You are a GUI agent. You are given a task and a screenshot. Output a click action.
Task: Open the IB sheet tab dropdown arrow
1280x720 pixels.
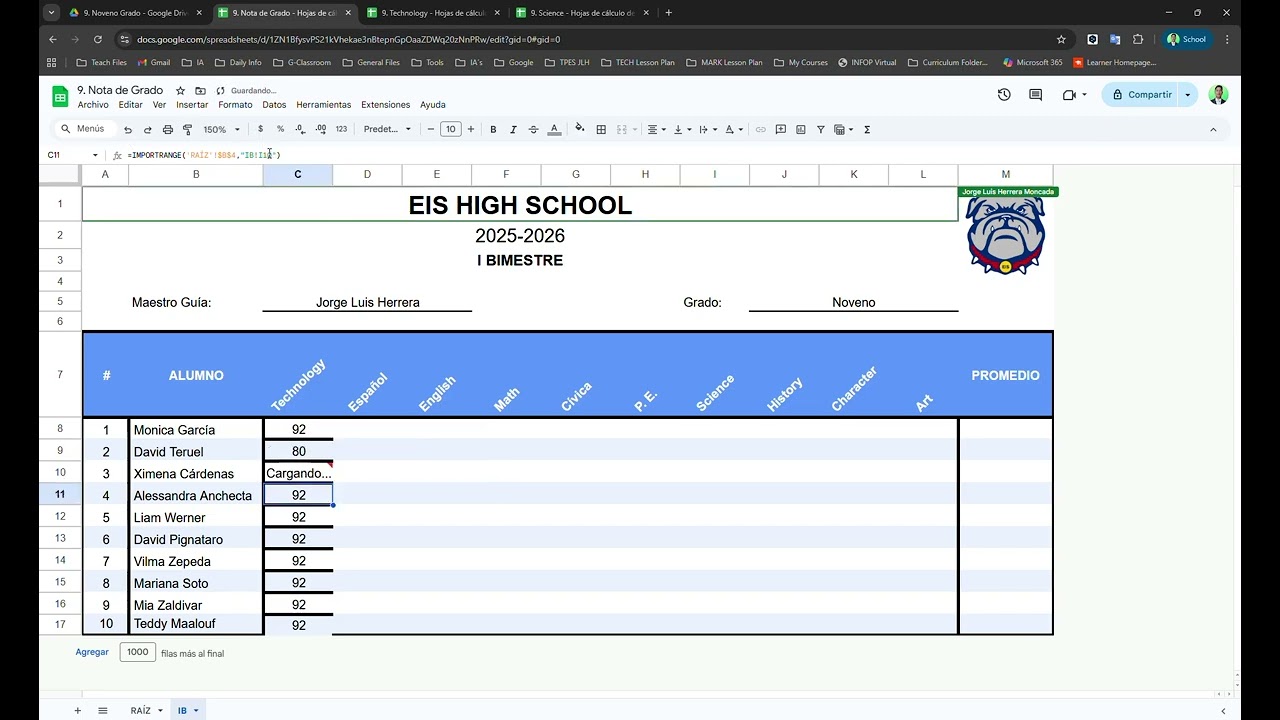(x=196, y=710)
